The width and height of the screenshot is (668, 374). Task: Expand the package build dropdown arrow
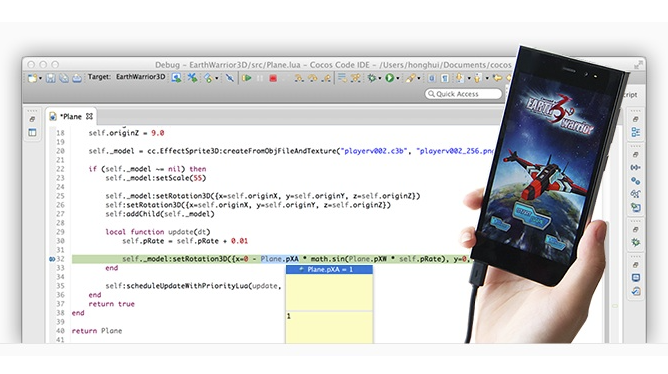(x=216, y=78)
